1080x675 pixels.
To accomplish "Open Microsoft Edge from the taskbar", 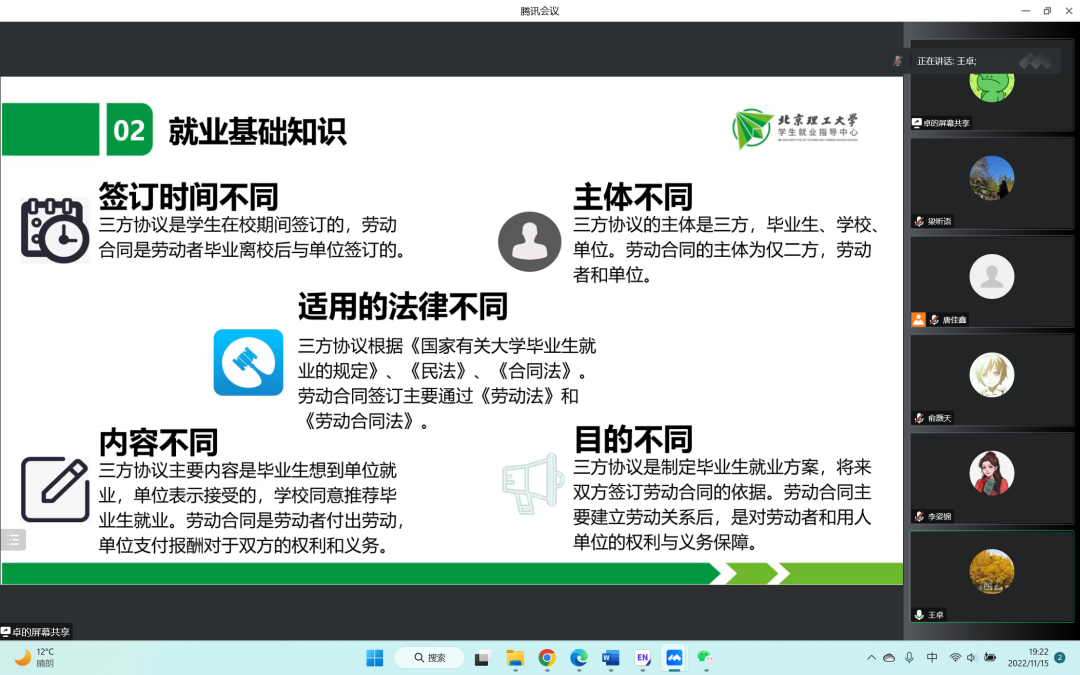I will (x=578, y=658).
